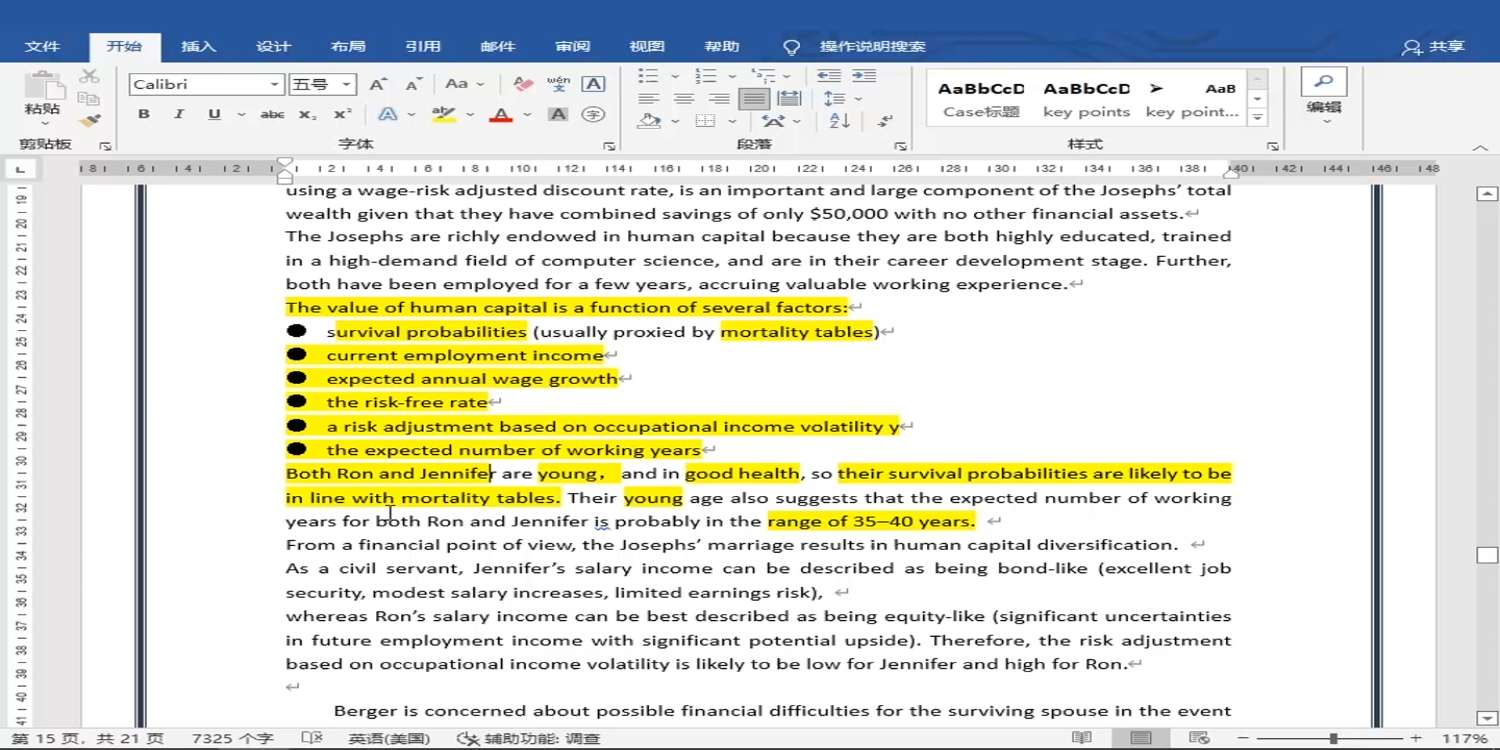Center align text
Viewport: 1500px width, 750px height.
pyautogui.click(x=684, y=99)
